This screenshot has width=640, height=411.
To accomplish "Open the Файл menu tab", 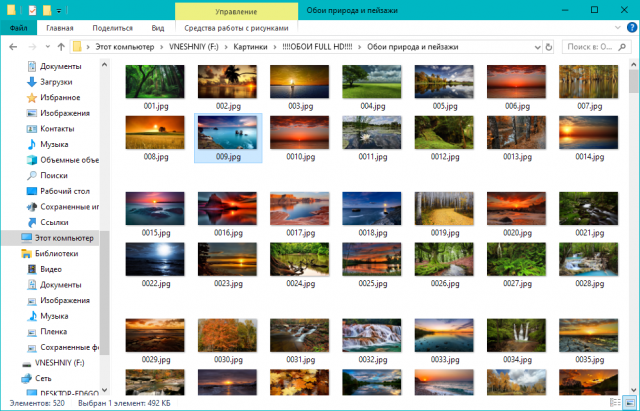I will (18, 28).
